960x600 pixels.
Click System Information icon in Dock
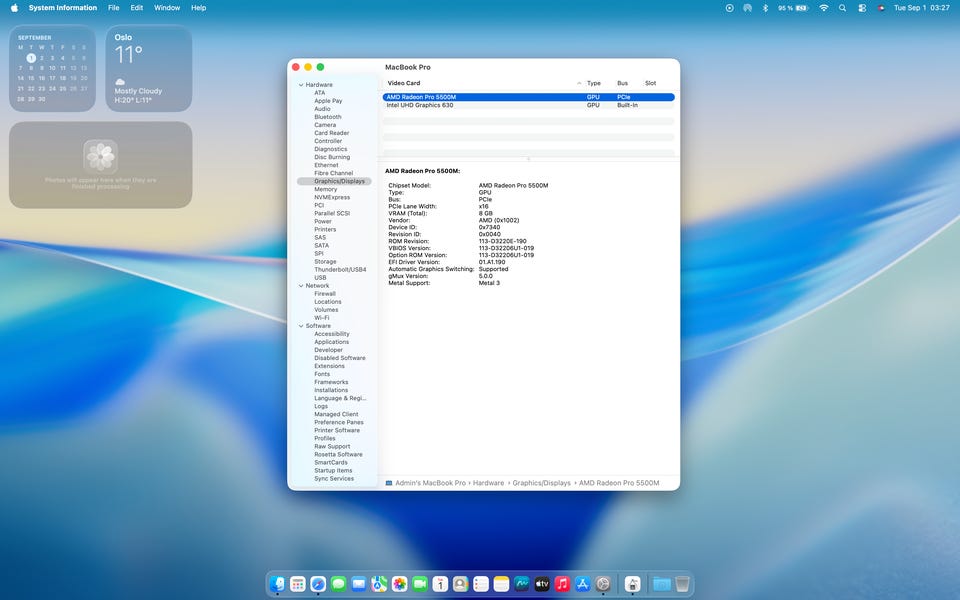[x=632, y=583]
